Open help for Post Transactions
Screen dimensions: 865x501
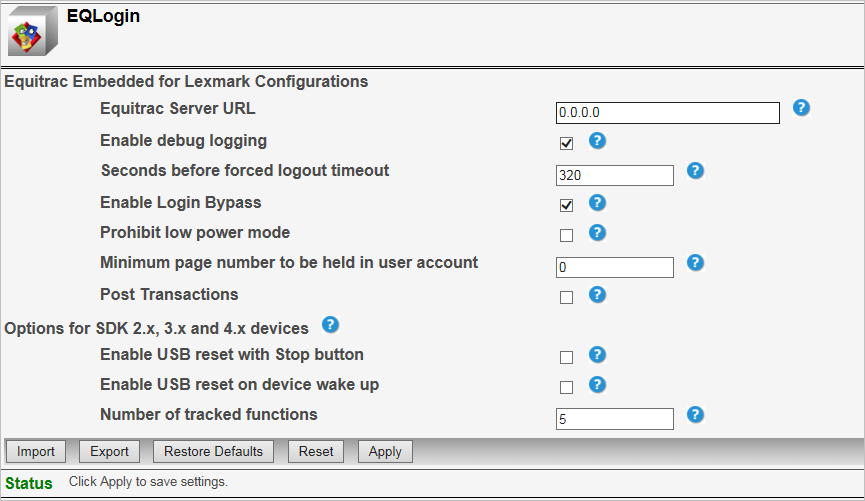(597, 294)
